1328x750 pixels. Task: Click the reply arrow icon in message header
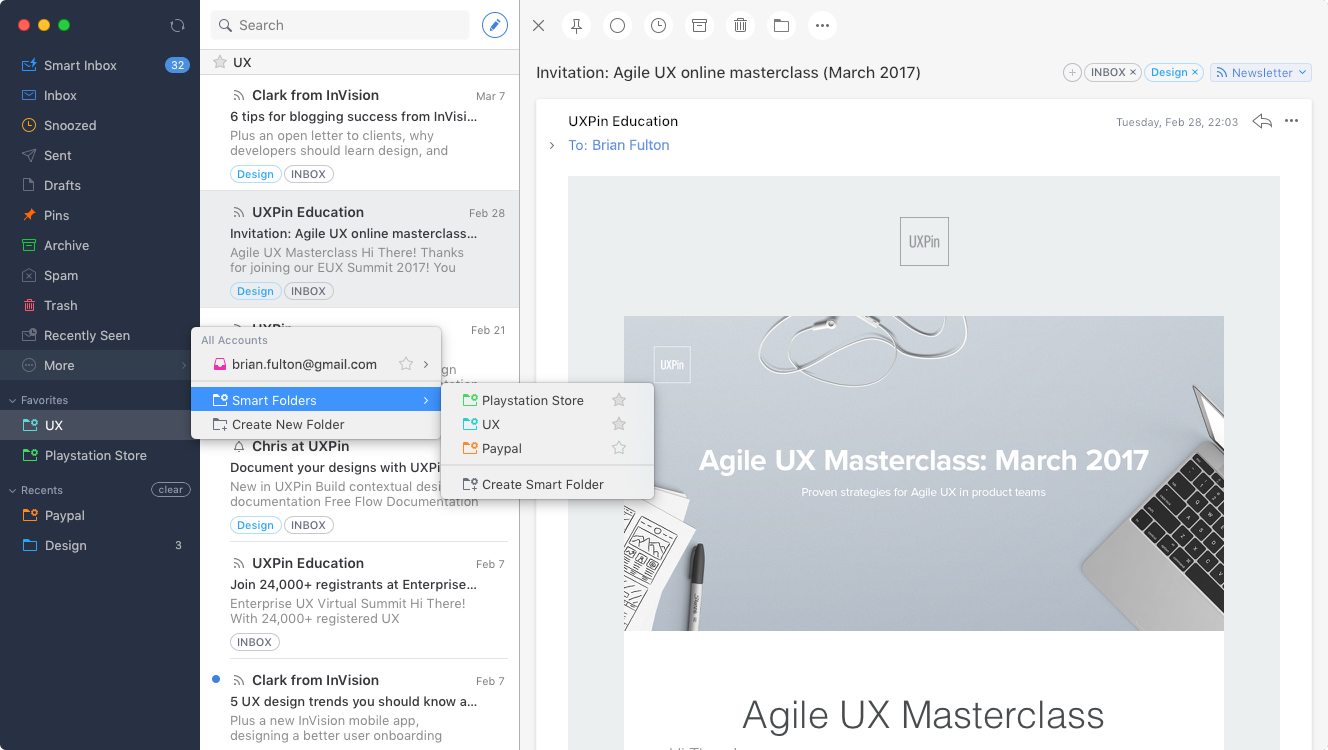pos(1262,121)
